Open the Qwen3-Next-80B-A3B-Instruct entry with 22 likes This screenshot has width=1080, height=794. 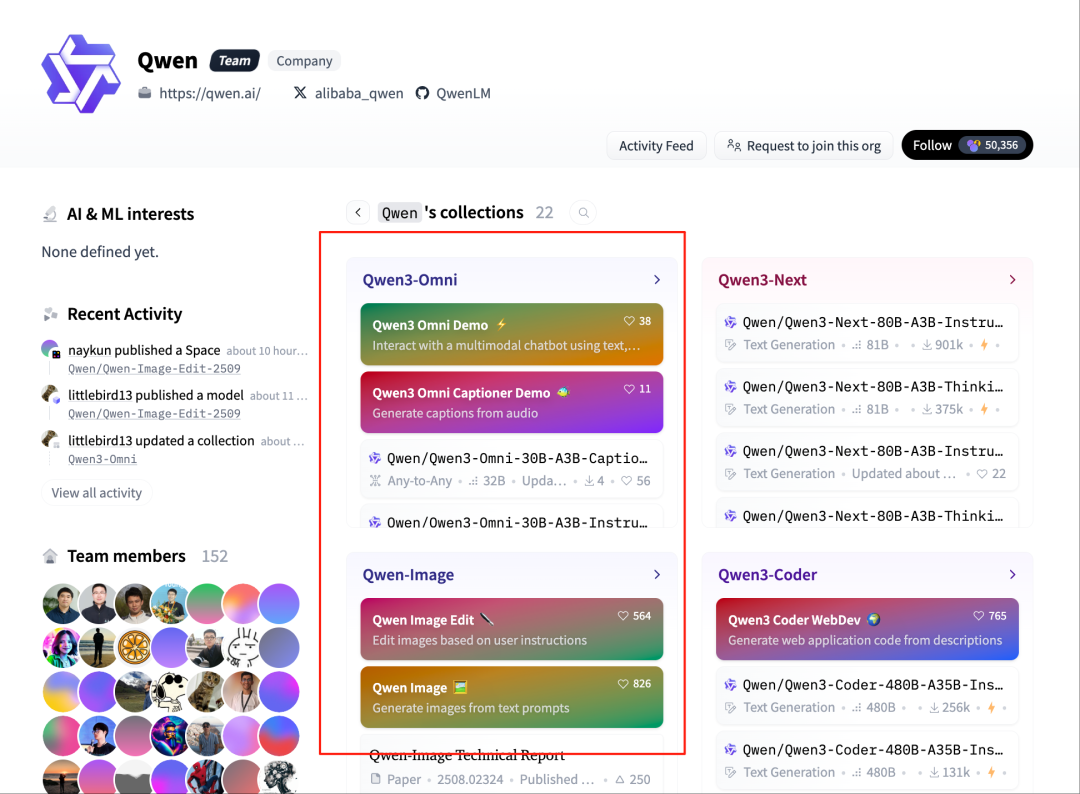867,462
